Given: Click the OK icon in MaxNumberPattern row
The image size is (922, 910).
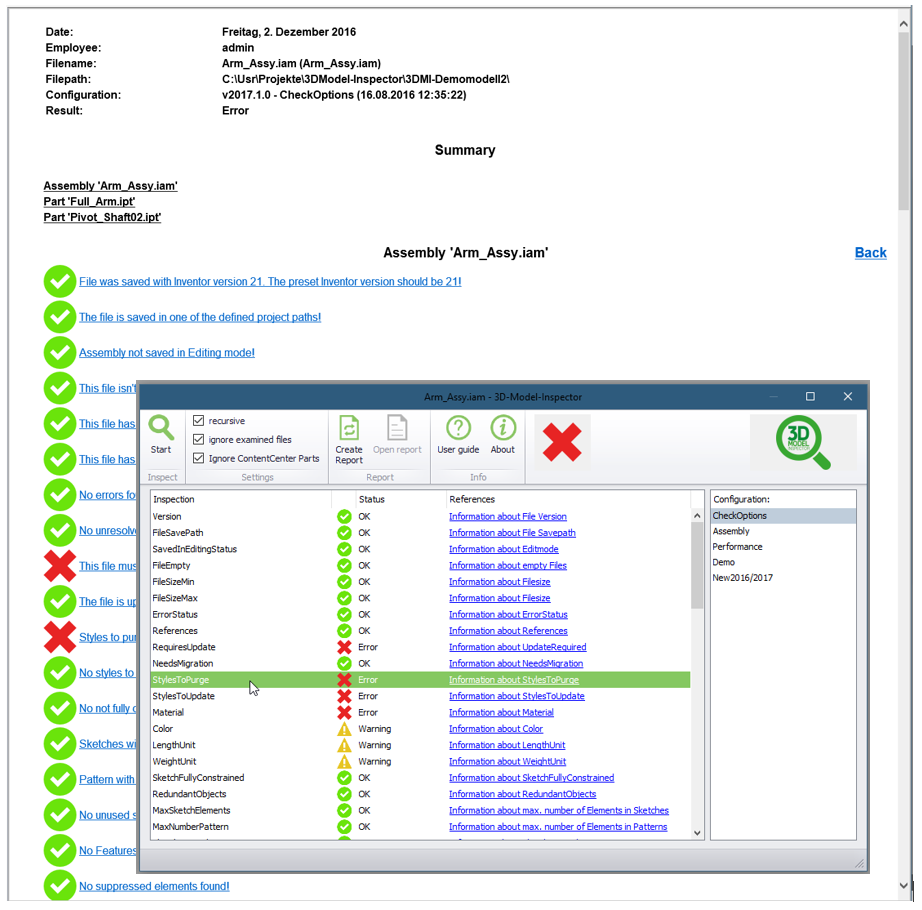Looking at the screenshot, I should (344, 827).
